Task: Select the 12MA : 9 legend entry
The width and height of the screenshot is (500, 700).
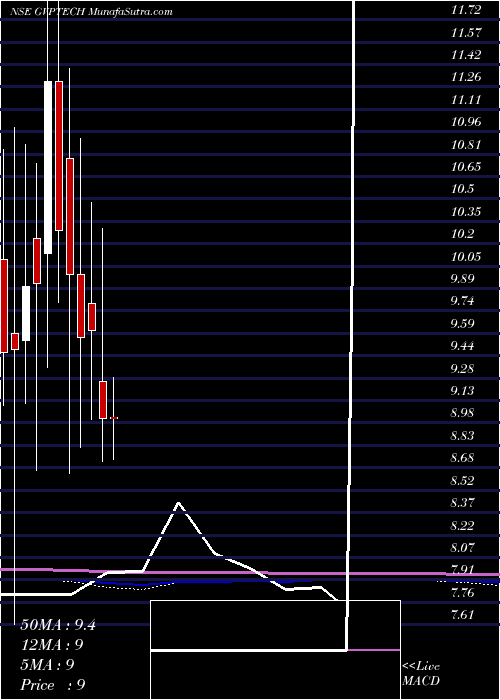Action: [x=52, y=645]
